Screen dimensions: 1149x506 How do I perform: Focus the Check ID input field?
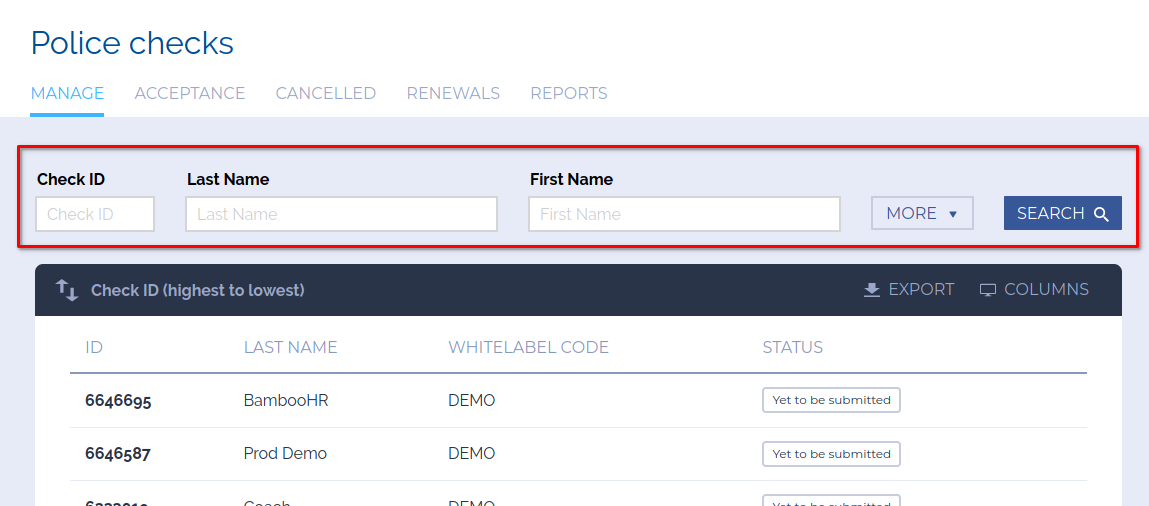coord(95,214)
